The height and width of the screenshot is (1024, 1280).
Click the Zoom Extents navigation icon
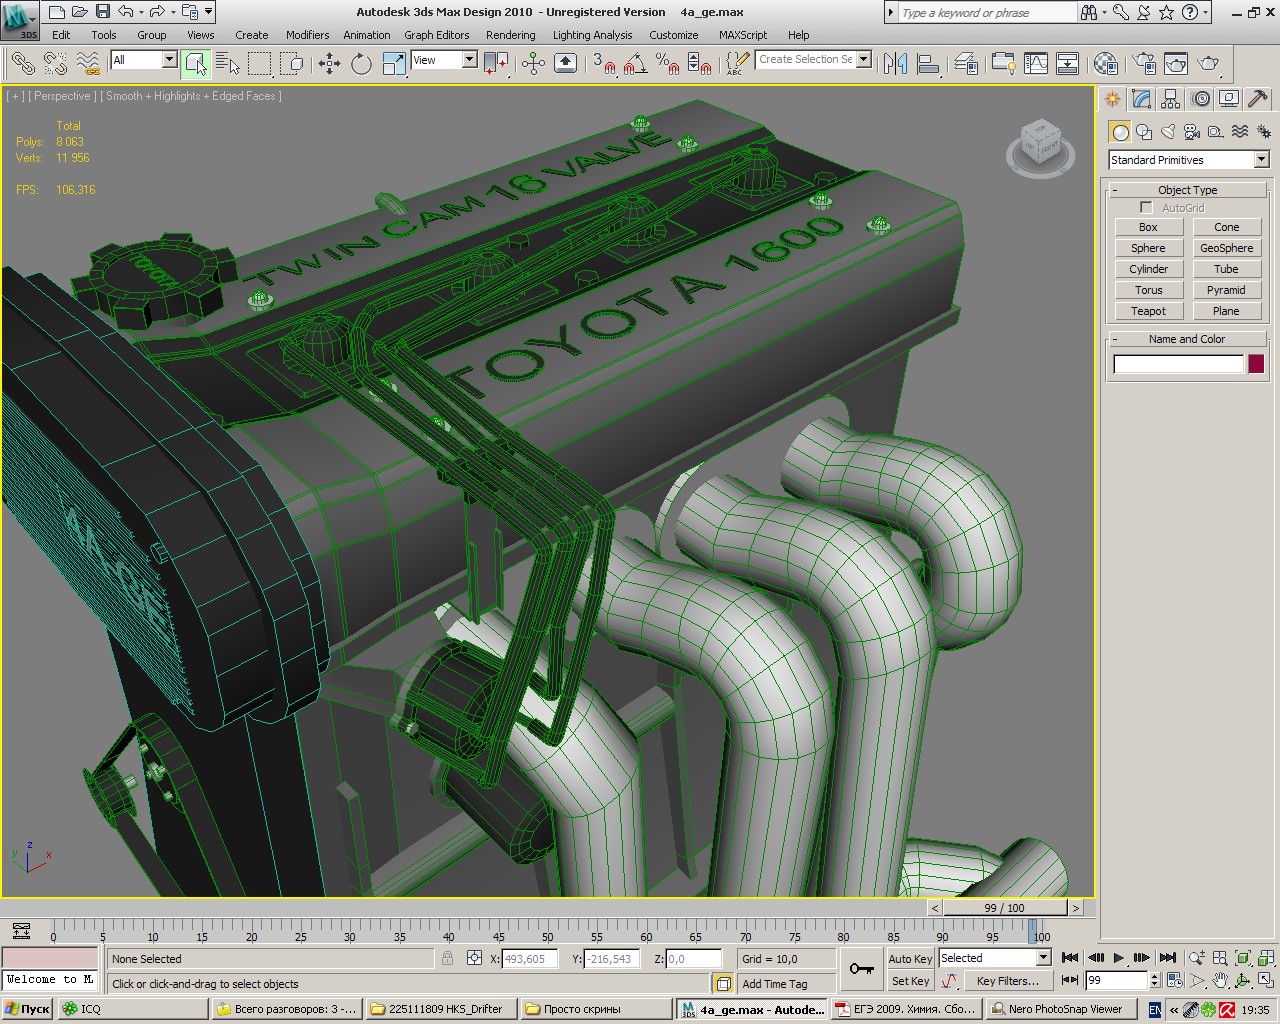pyautogui.click(x=1243, y=958)
